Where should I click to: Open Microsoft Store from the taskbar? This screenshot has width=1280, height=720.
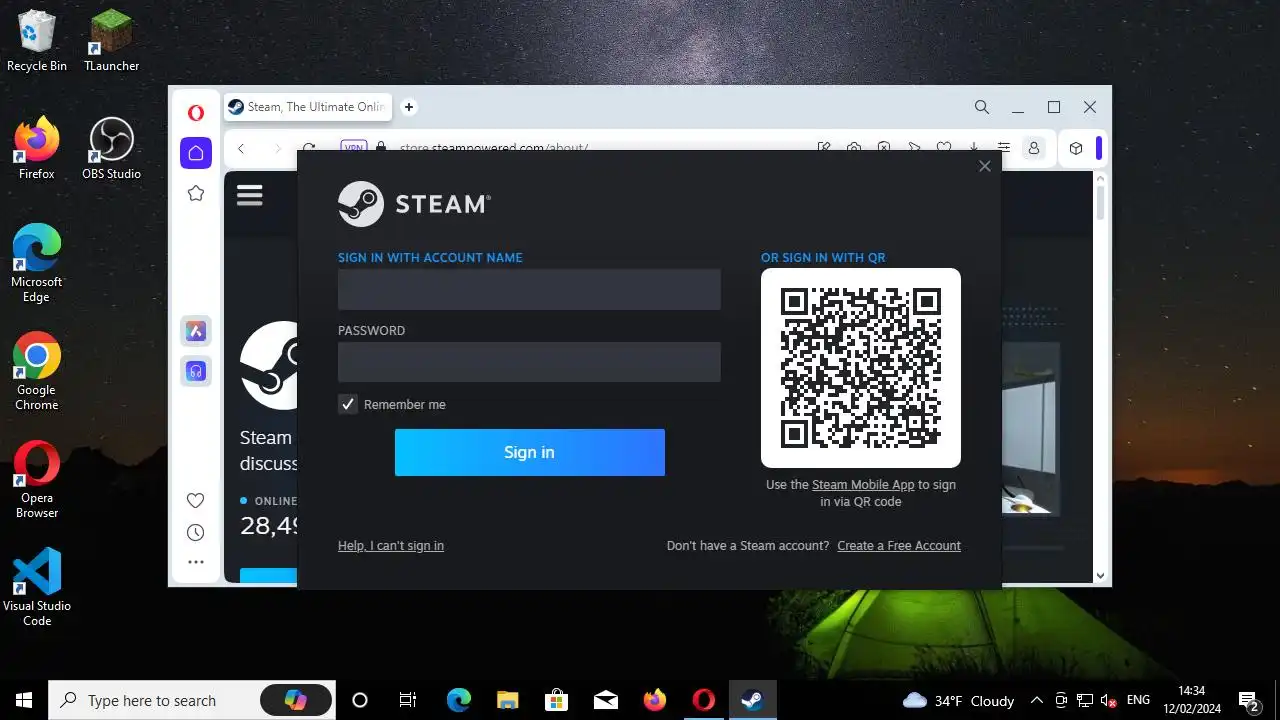(x=557, y=700)
